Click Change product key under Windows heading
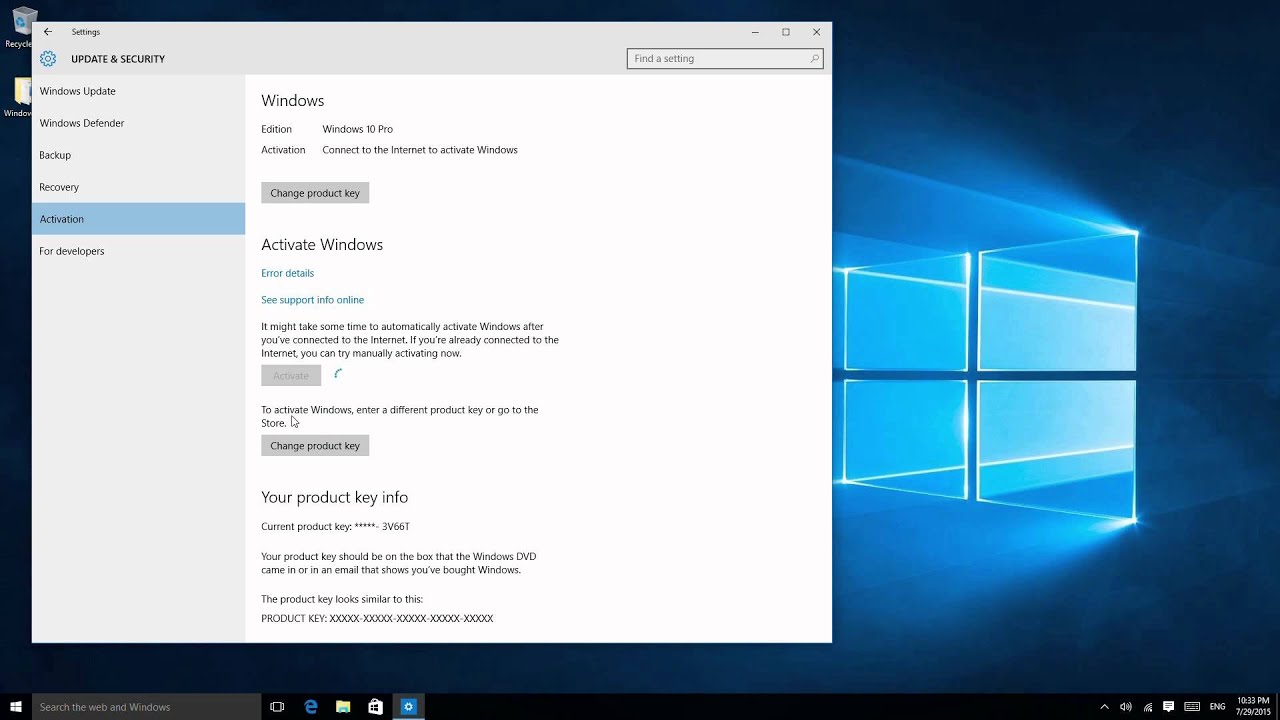Image resolution: width=1280 pixels, height=720 pixels. pos(315,193)
